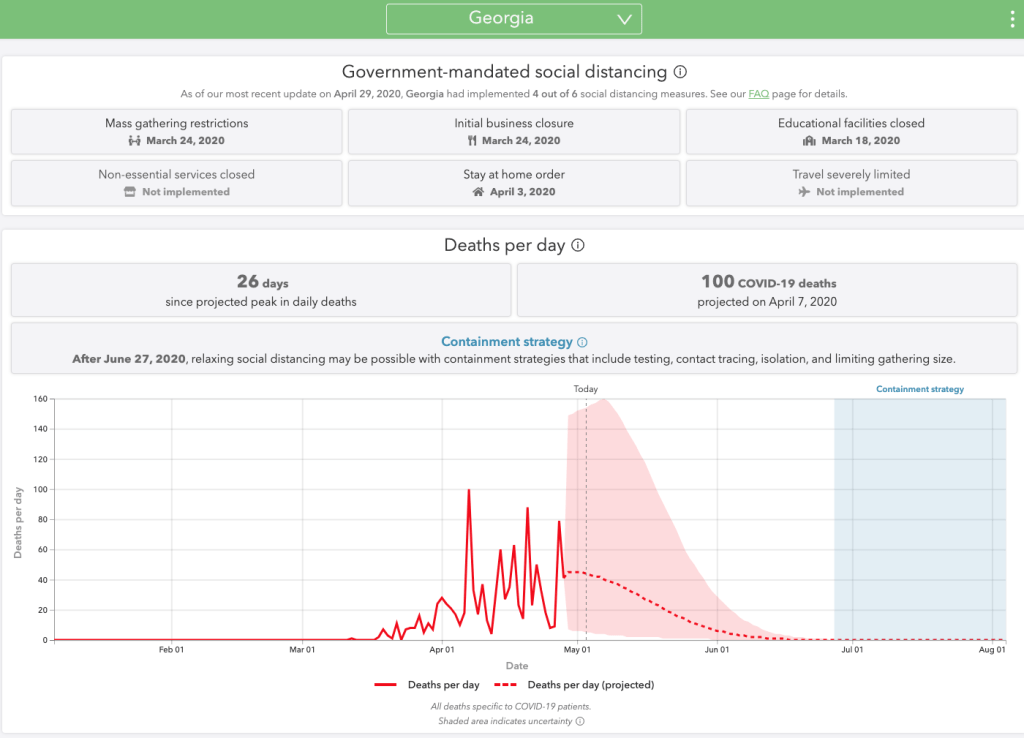Click the Containment strategy info icon
The height and width of the screenshot is (738, 1024).
click(582, 342)
